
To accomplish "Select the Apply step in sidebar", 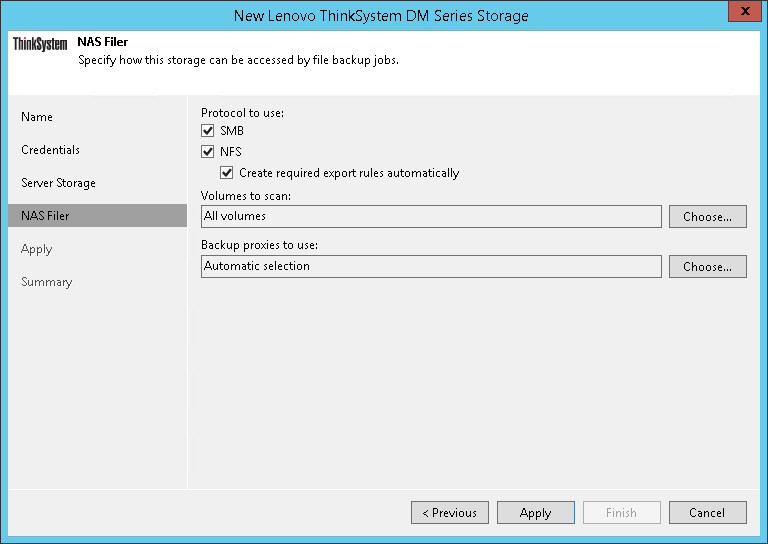I will [37, 249].
